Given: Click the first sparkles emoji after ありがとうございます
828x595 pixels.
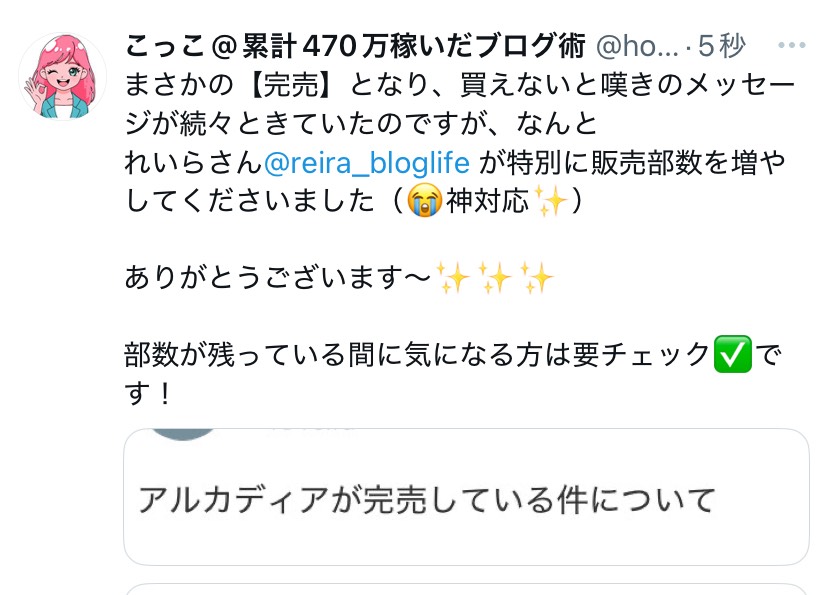Looking at the screenshot, I should [x=453, y=278].
